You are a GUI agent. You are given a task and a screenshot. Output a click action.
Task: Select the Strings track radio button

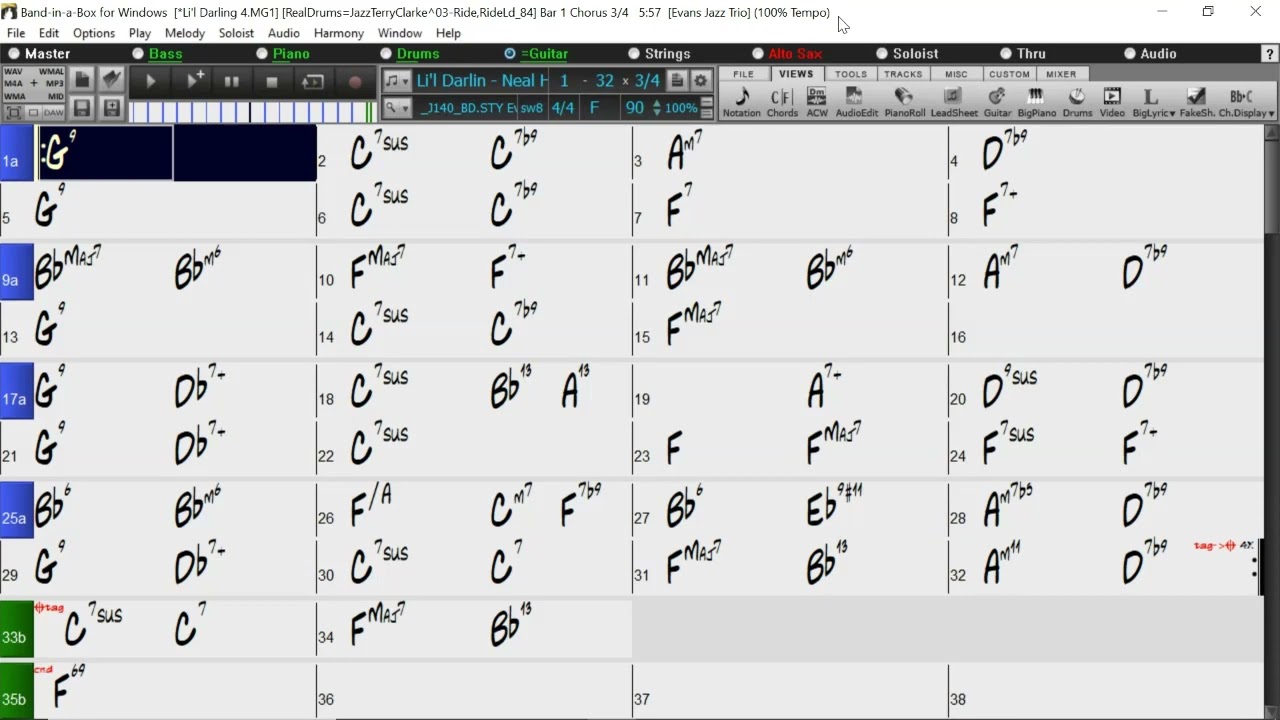tap(634, 54)
